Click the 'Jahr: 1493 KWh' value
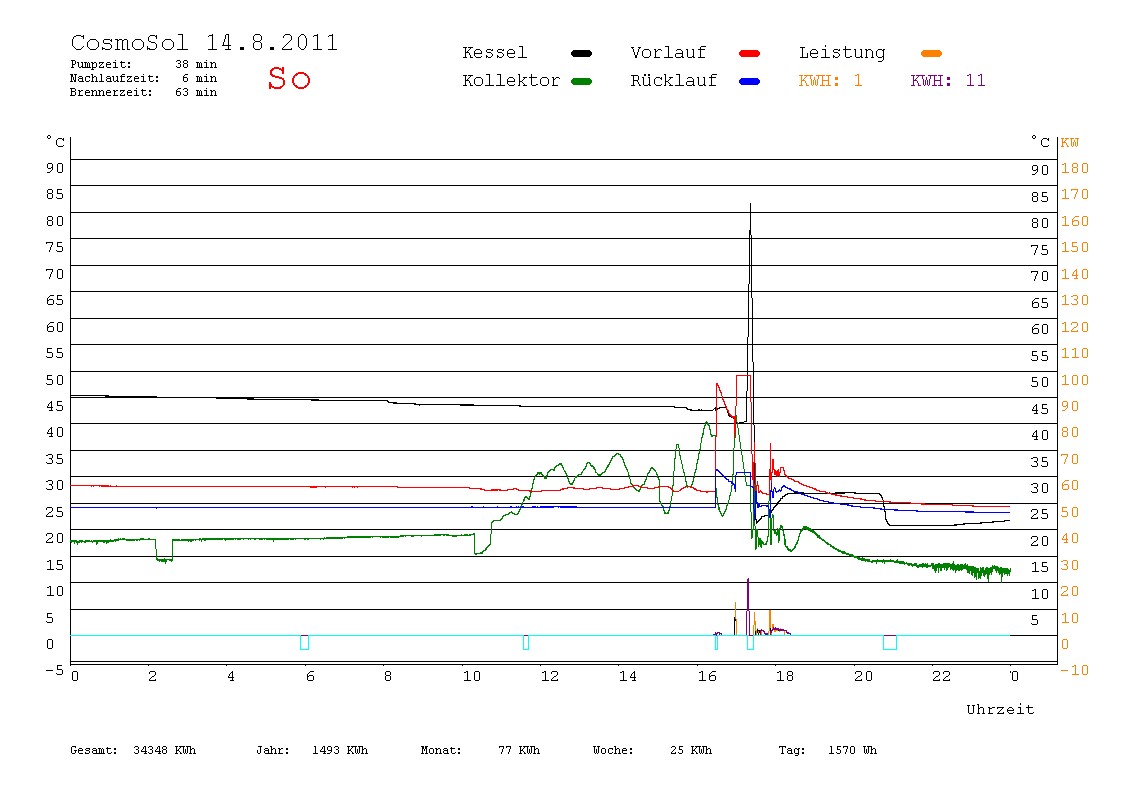Viewport: 1148px width, 812px height. (312, 750)
